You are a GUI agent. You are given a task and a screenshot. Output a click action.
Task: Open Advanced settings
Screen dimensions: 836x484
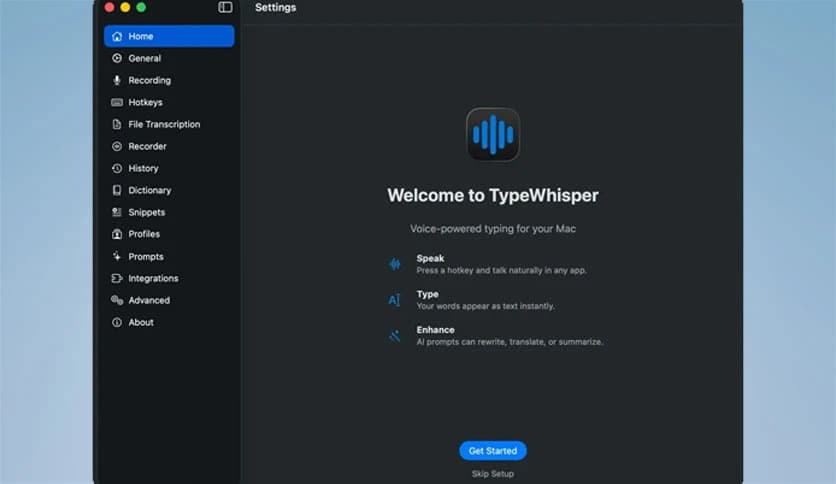tap(169, 300)
